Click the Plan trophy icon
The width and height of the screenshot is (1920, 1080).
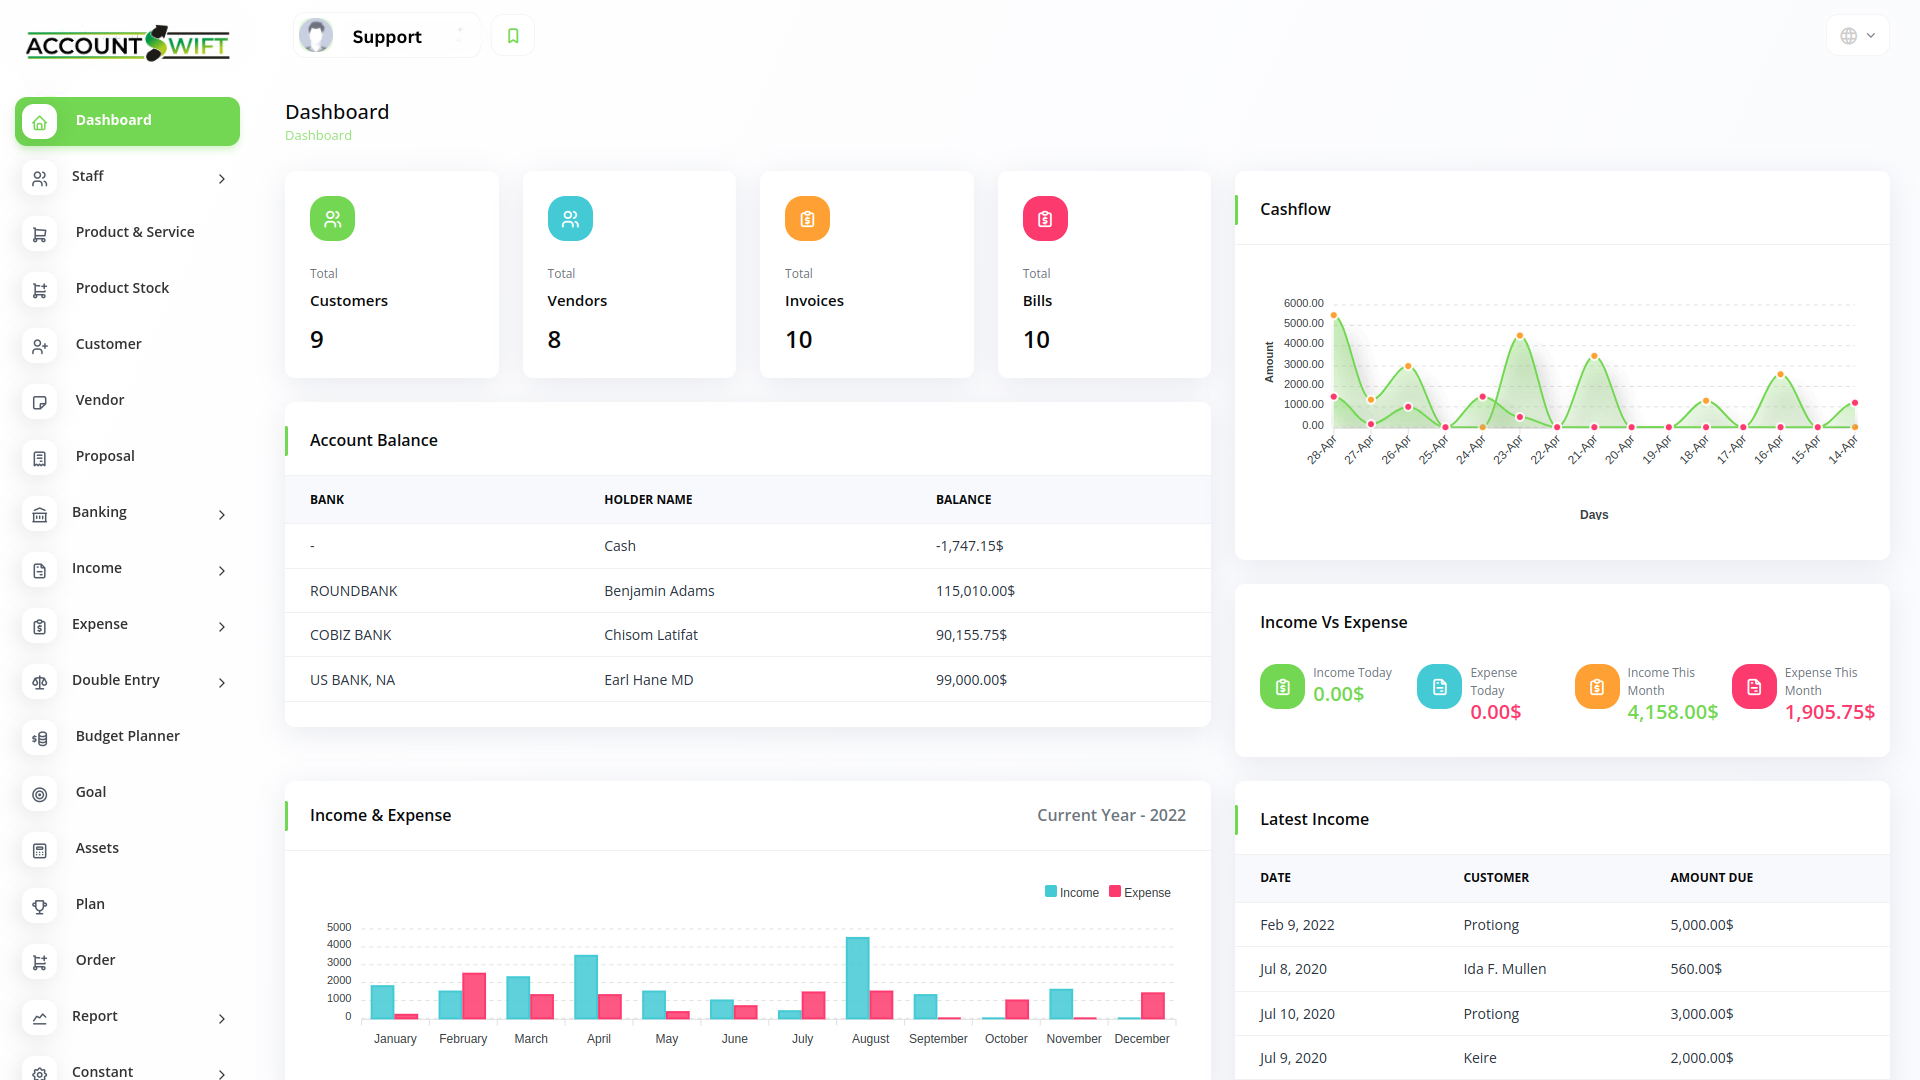tap(40, 906)
